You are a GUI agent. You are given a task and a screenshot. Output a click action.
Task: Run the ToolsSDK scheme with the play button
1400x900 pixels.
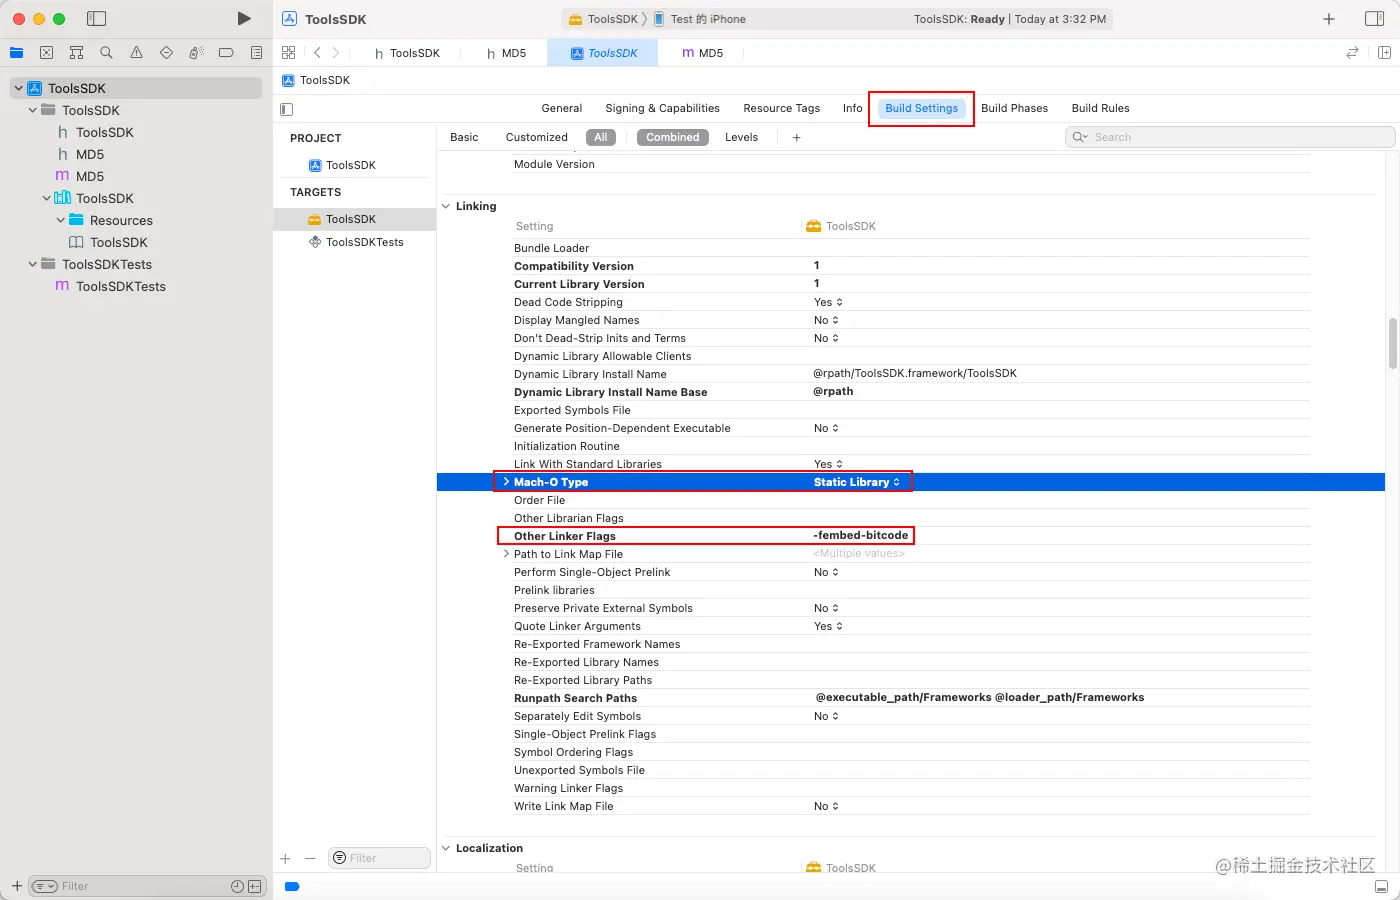(244, 19)
